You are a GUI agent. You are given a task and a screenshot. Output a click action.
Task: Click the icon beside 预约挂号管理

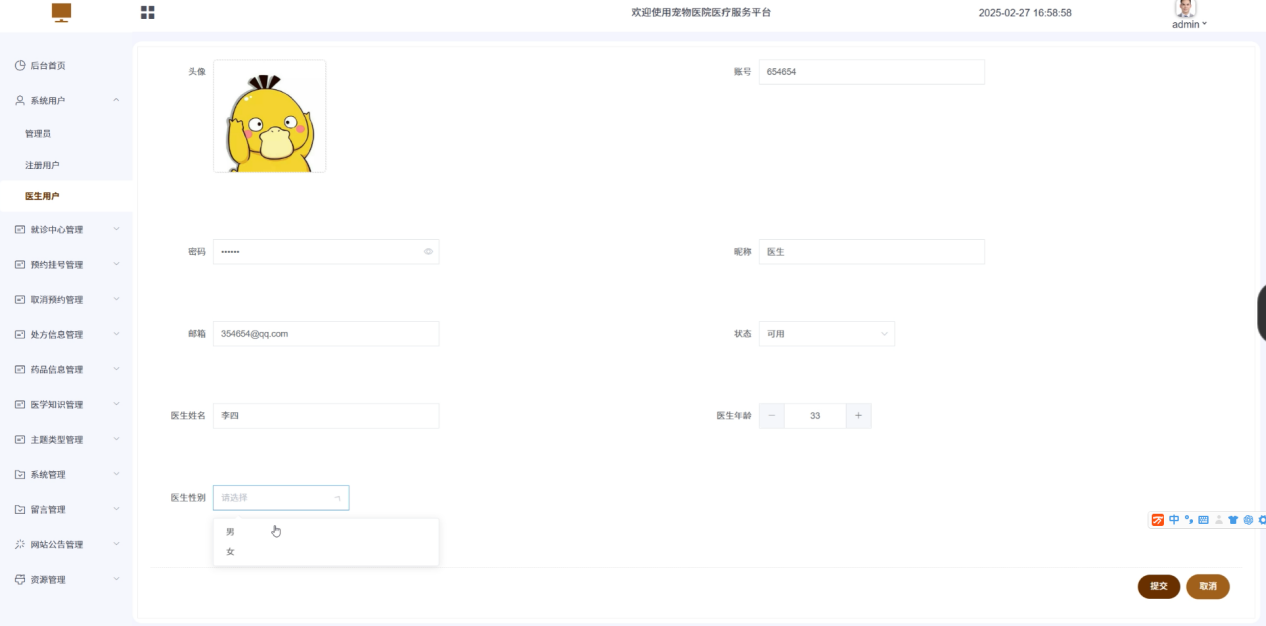tap(20, 265)
